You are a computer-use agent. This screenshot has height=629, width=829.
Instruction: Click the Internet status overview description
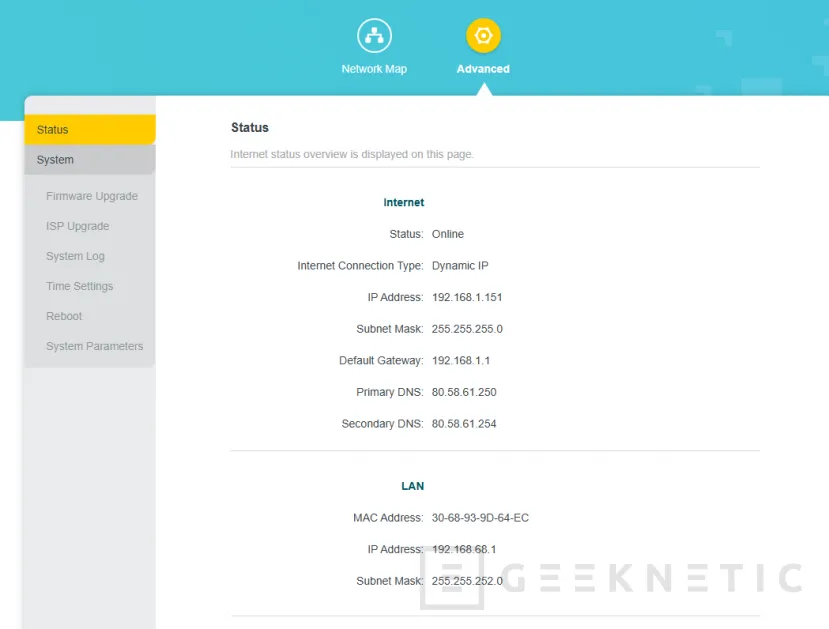pyautogui.click(x=352, y=154)
